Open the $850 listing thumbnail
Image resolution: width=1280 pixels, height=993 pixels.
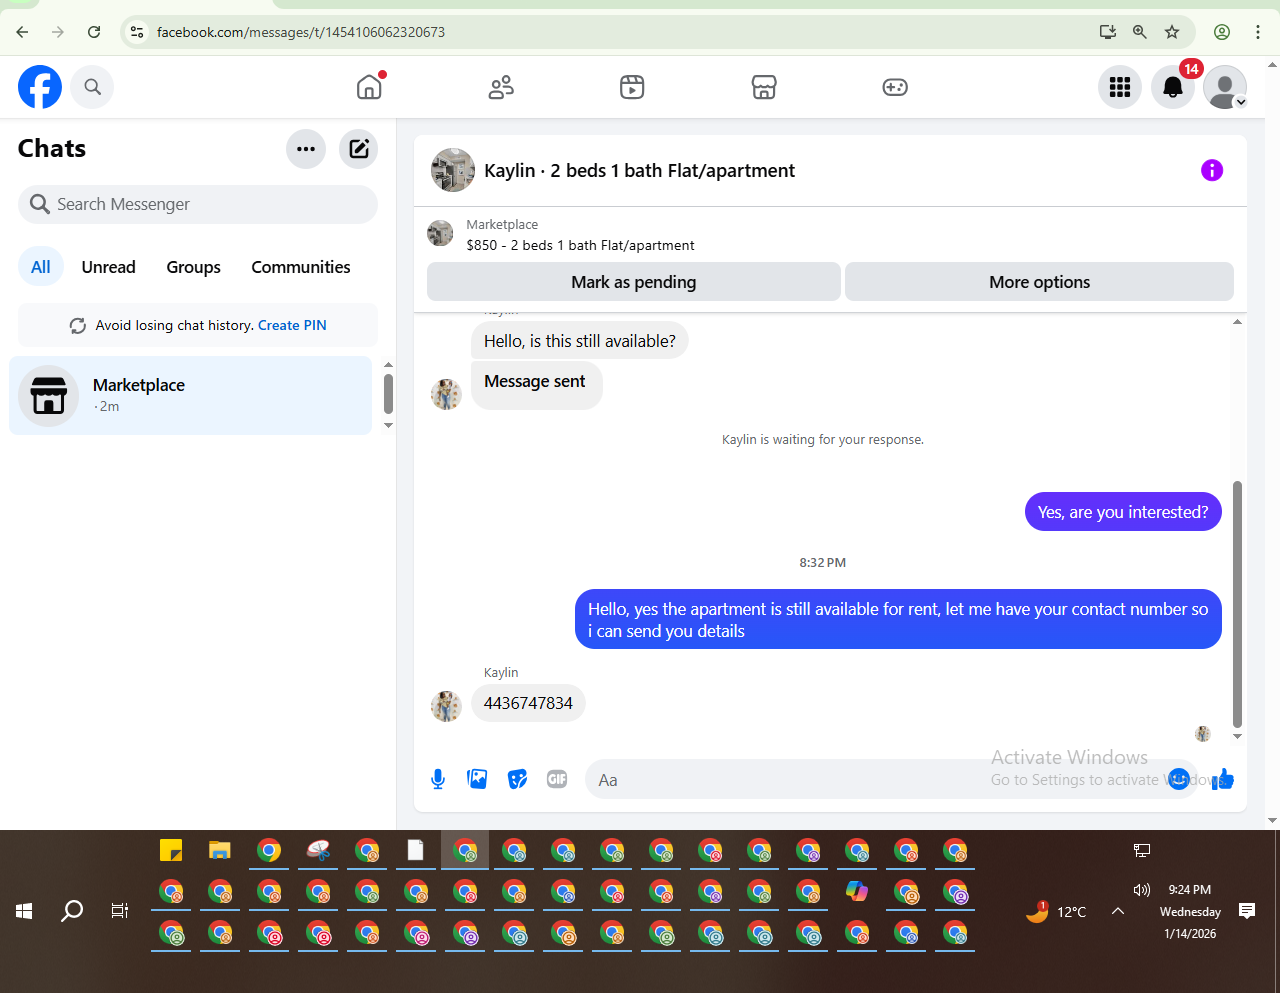(x=440, y=234)
